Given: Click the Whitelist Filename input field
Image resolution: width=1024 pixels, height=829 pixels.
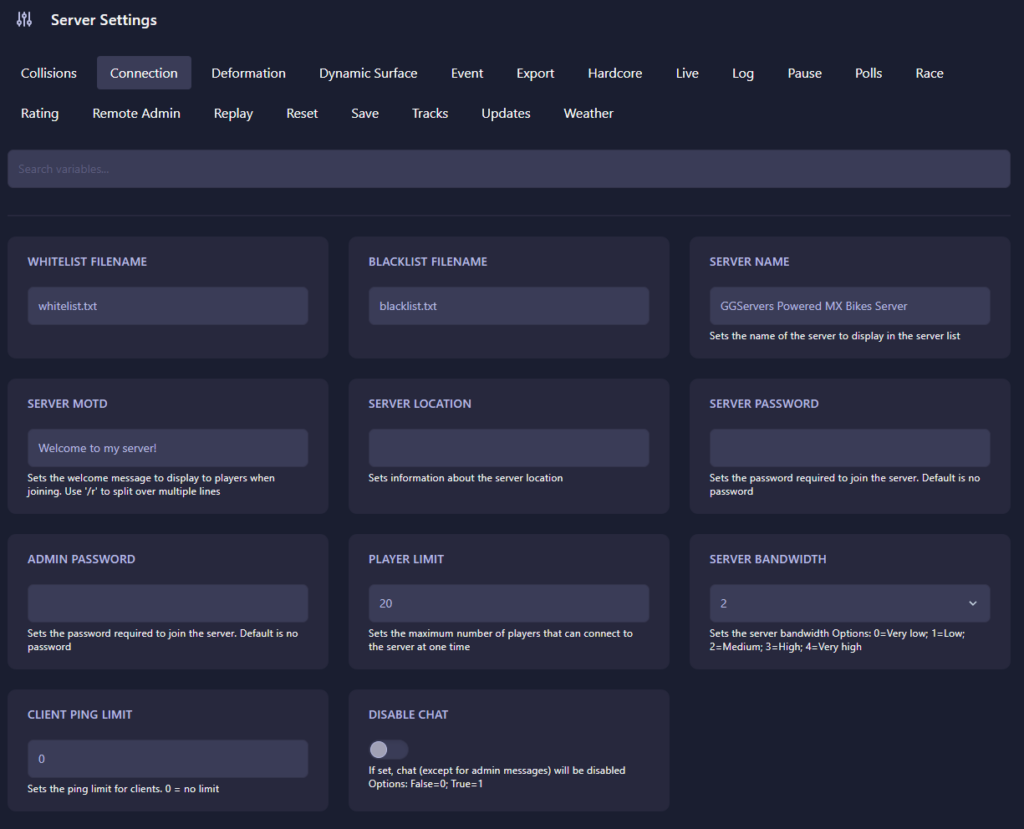Looking at the screenshot, I should (168, 306).
